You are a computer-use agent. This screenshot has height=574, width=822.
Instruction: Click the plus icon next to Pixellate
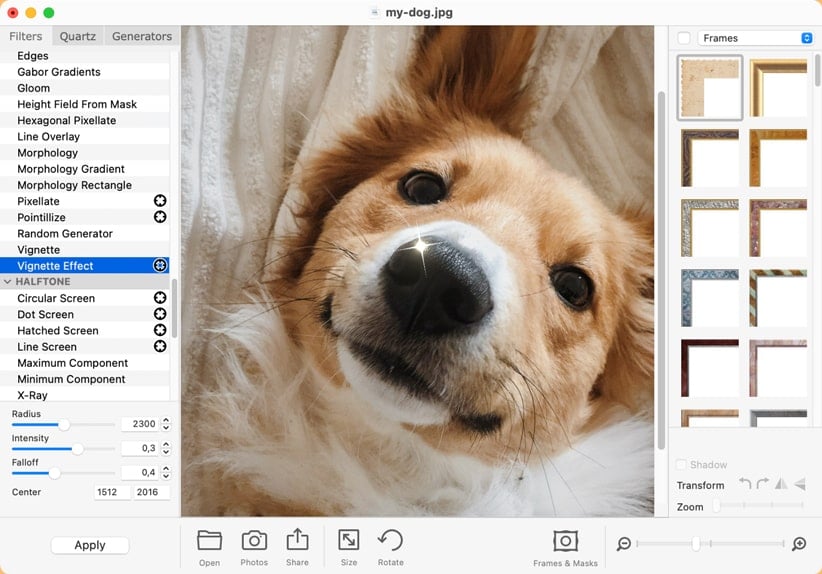[159, 201]
